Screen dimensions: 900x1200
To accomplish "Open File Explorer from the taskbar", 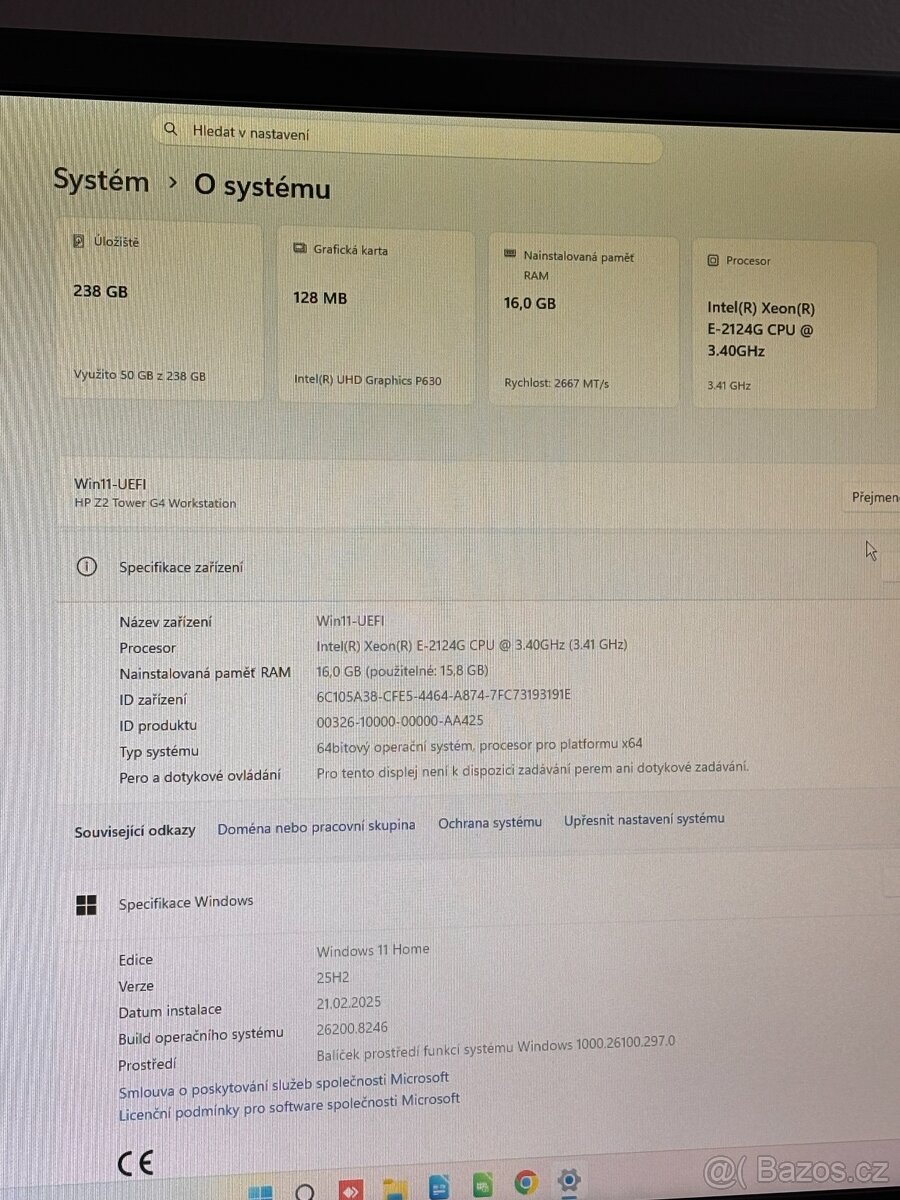I will (392, 1190).
